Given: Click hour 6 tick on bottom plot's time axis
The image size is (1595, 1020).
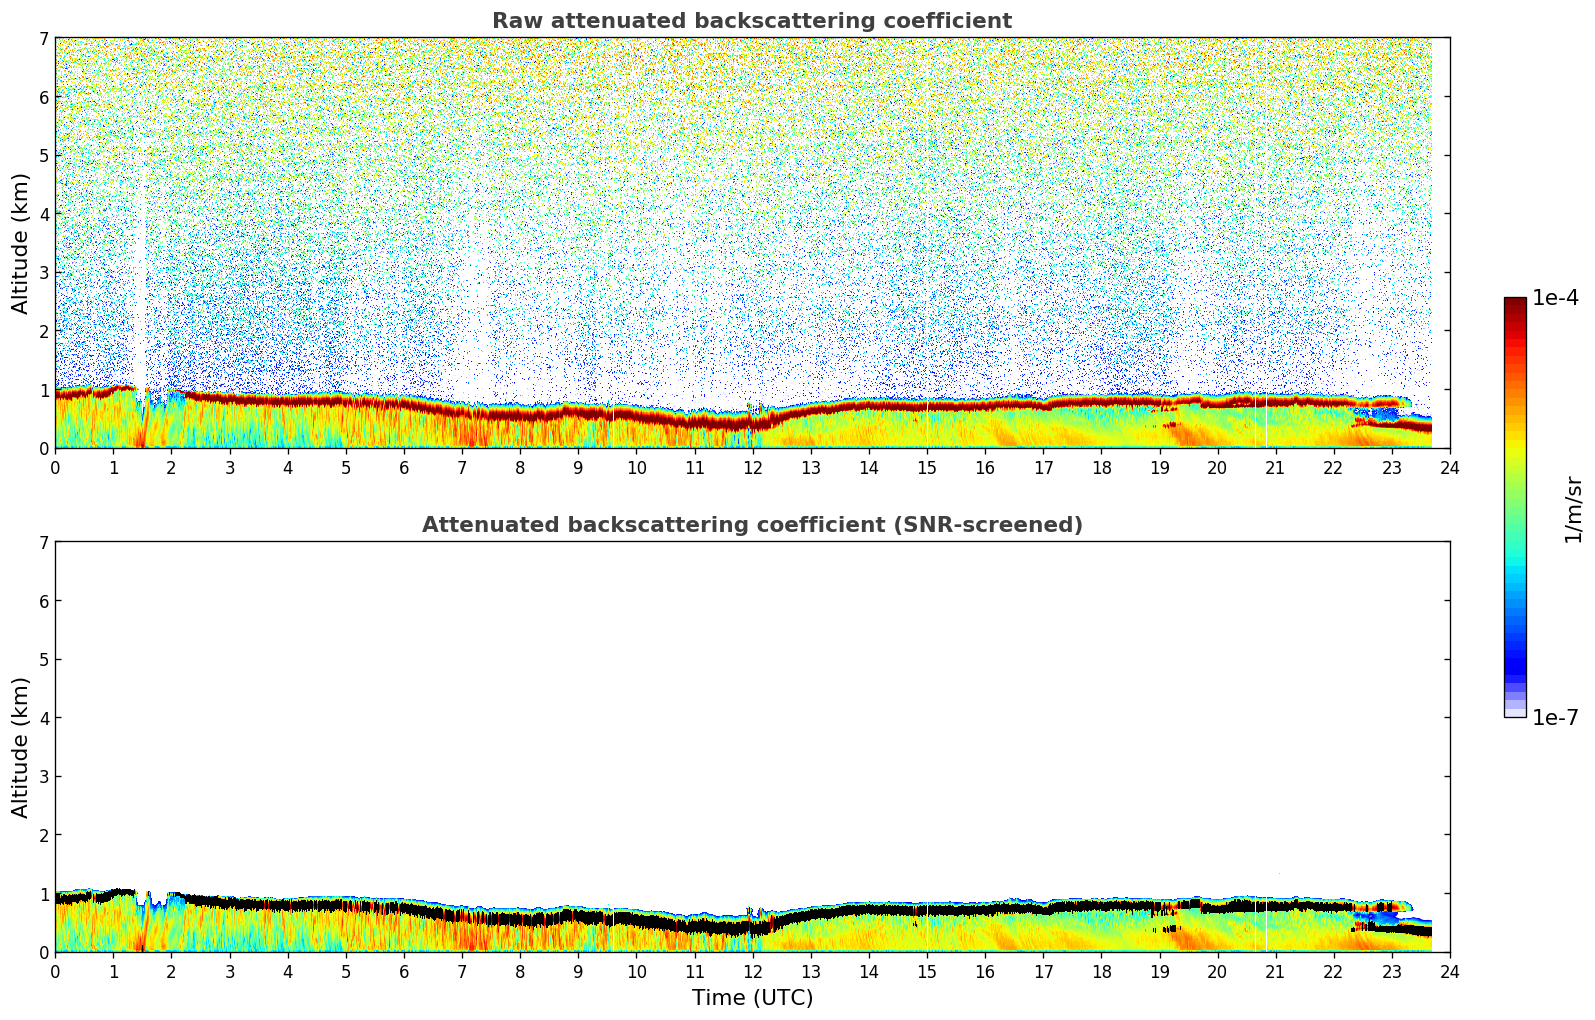Looking at the screenshot, I should click(404, 971).
